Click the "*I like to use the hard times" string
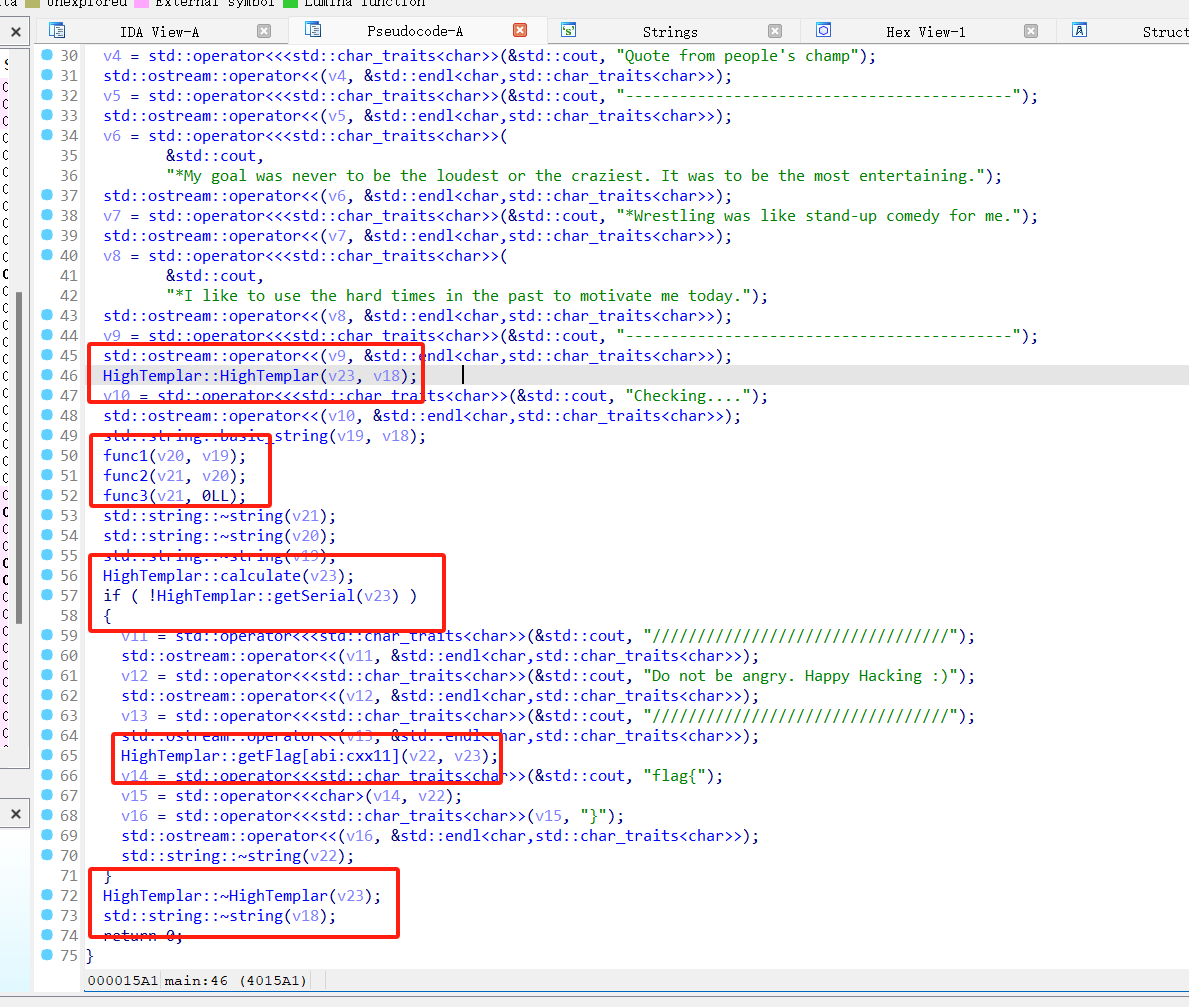This screenshot has height=1007, width=1189. pyautogui.click(x=458, y=296)
